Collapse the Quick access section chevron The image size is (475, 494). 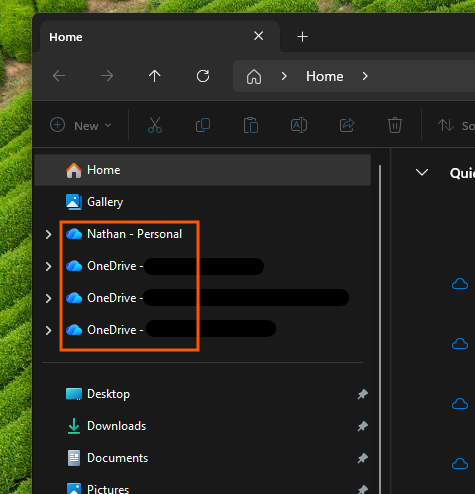click(422, 172)
